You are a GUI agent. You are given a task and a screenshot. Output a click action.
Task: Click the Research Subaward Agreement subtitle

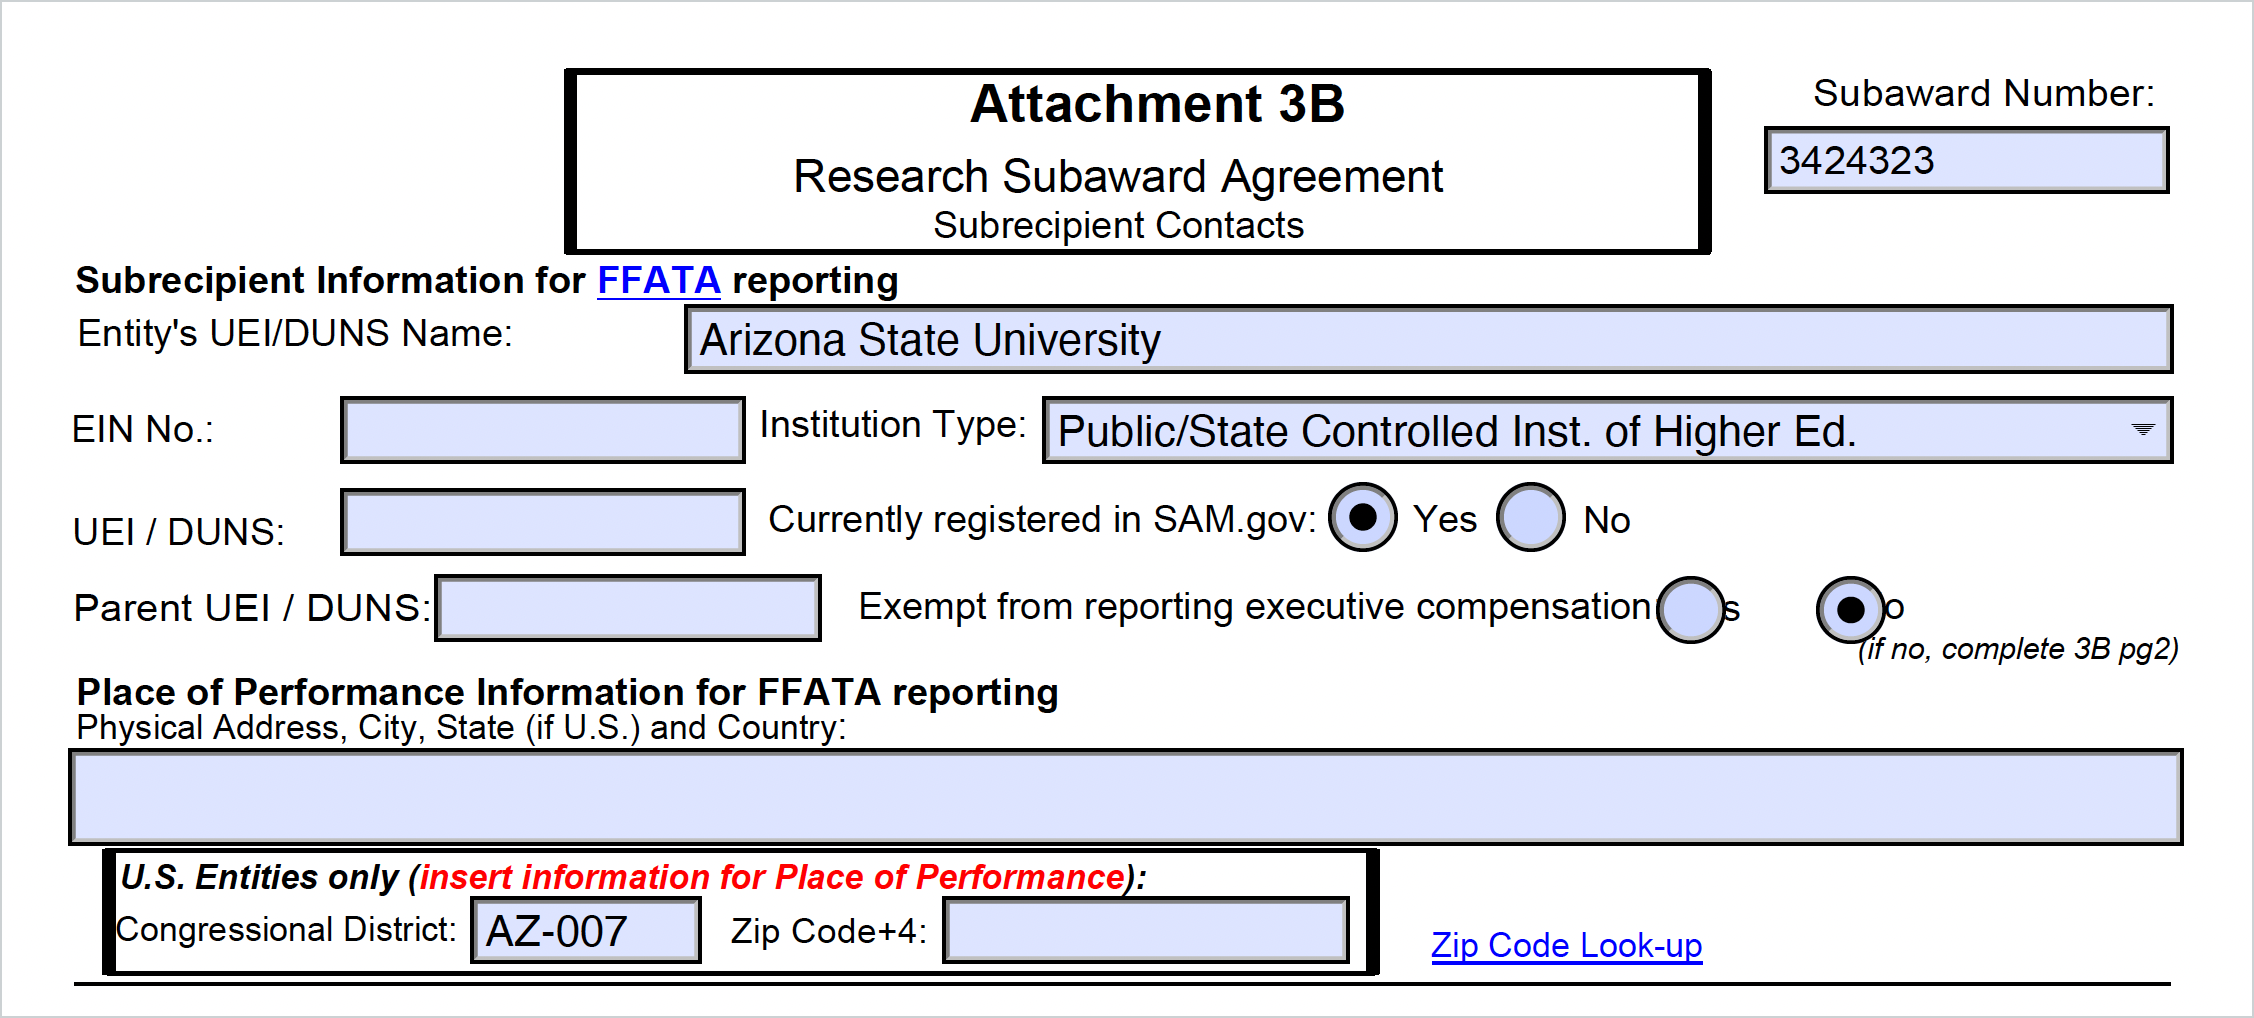1117,177
